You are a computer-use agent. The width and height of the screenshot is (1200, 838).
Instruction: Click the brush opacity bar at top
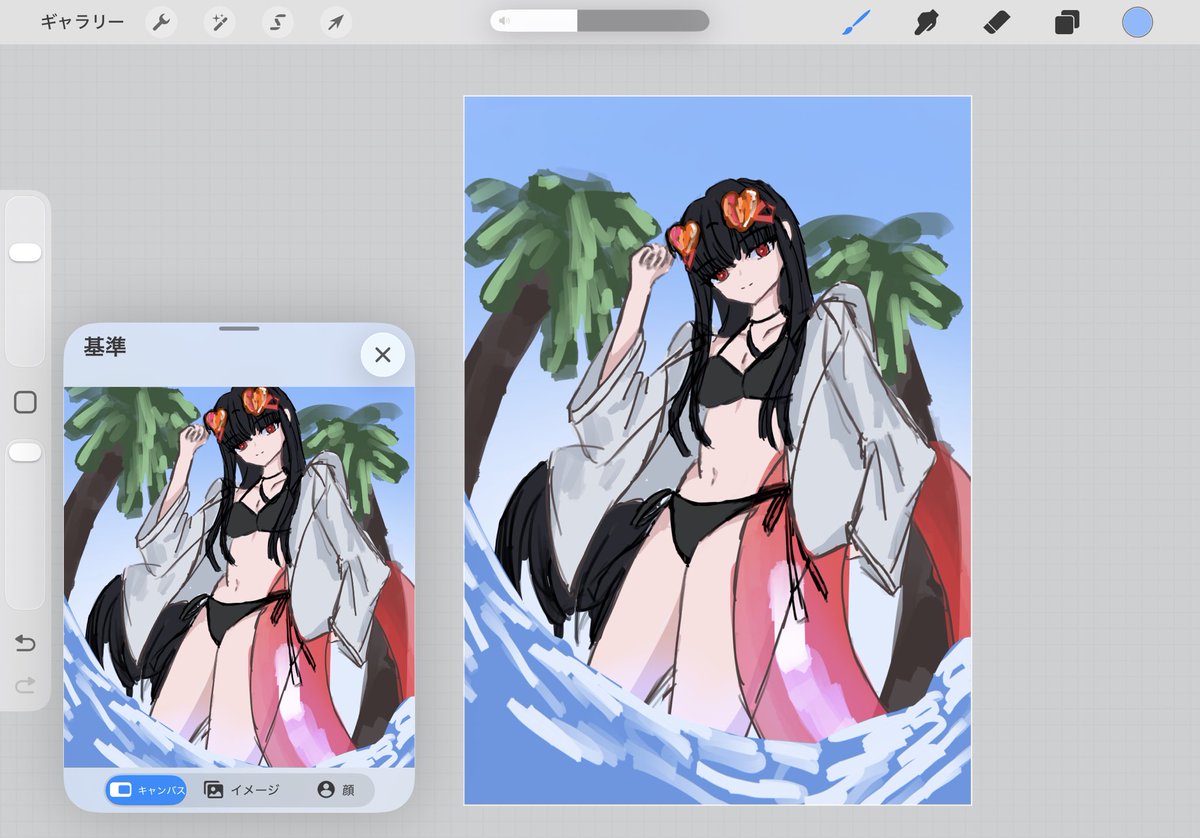599,21
